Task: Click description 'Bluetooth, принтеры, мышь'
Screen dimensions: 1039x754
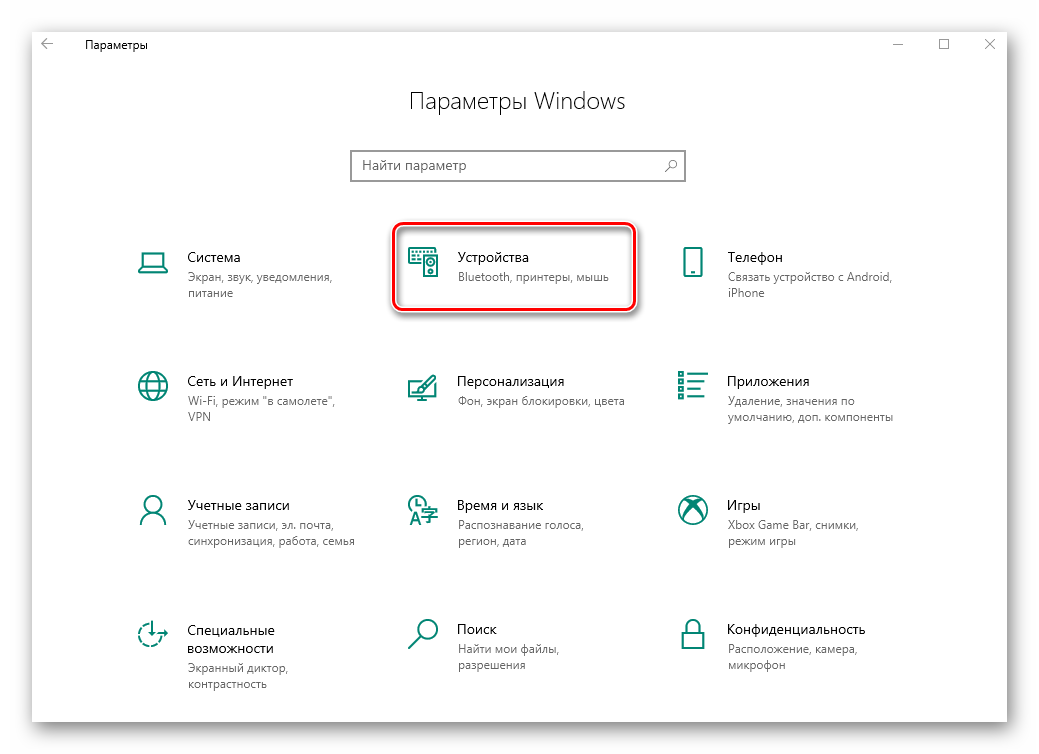Action: 533,277
